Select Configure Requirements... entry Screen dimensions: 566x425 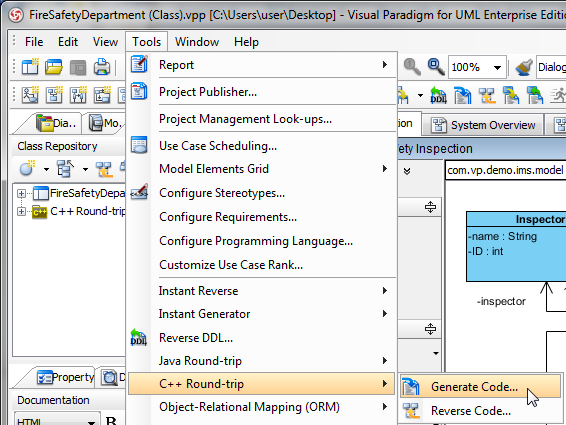[262, 217]
